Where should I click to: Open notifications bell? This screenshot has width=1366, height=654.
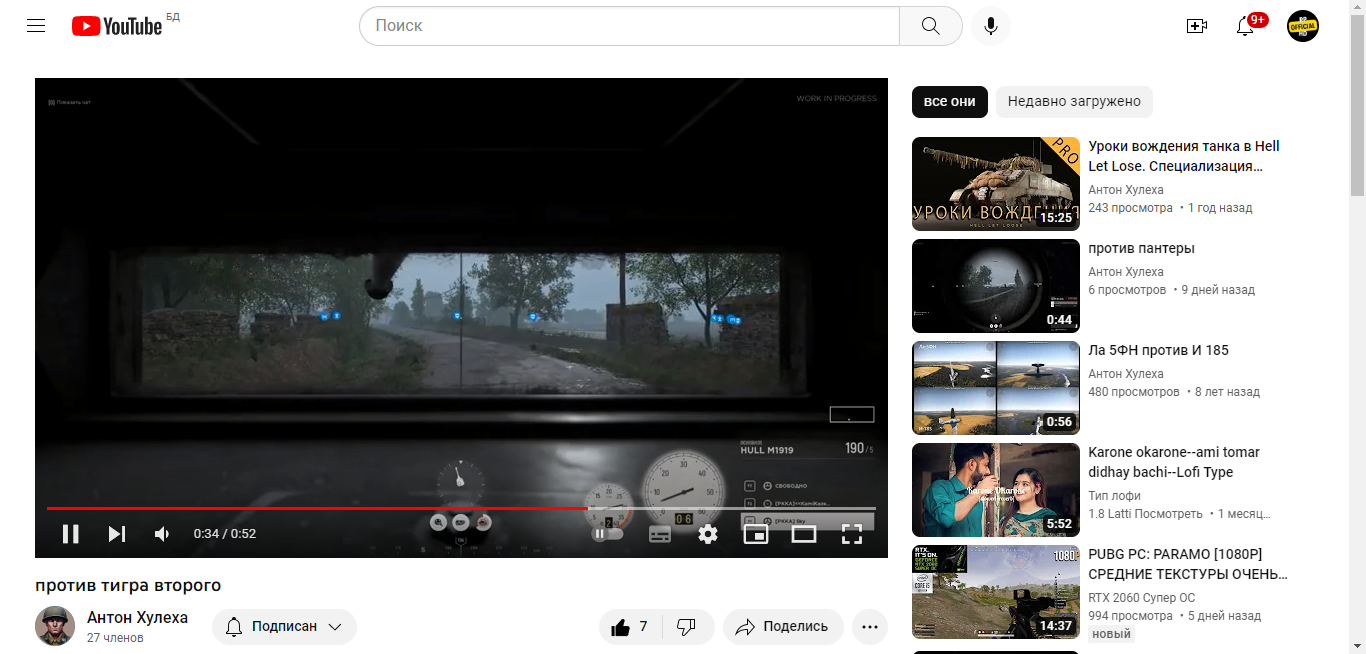point(1245,26)
